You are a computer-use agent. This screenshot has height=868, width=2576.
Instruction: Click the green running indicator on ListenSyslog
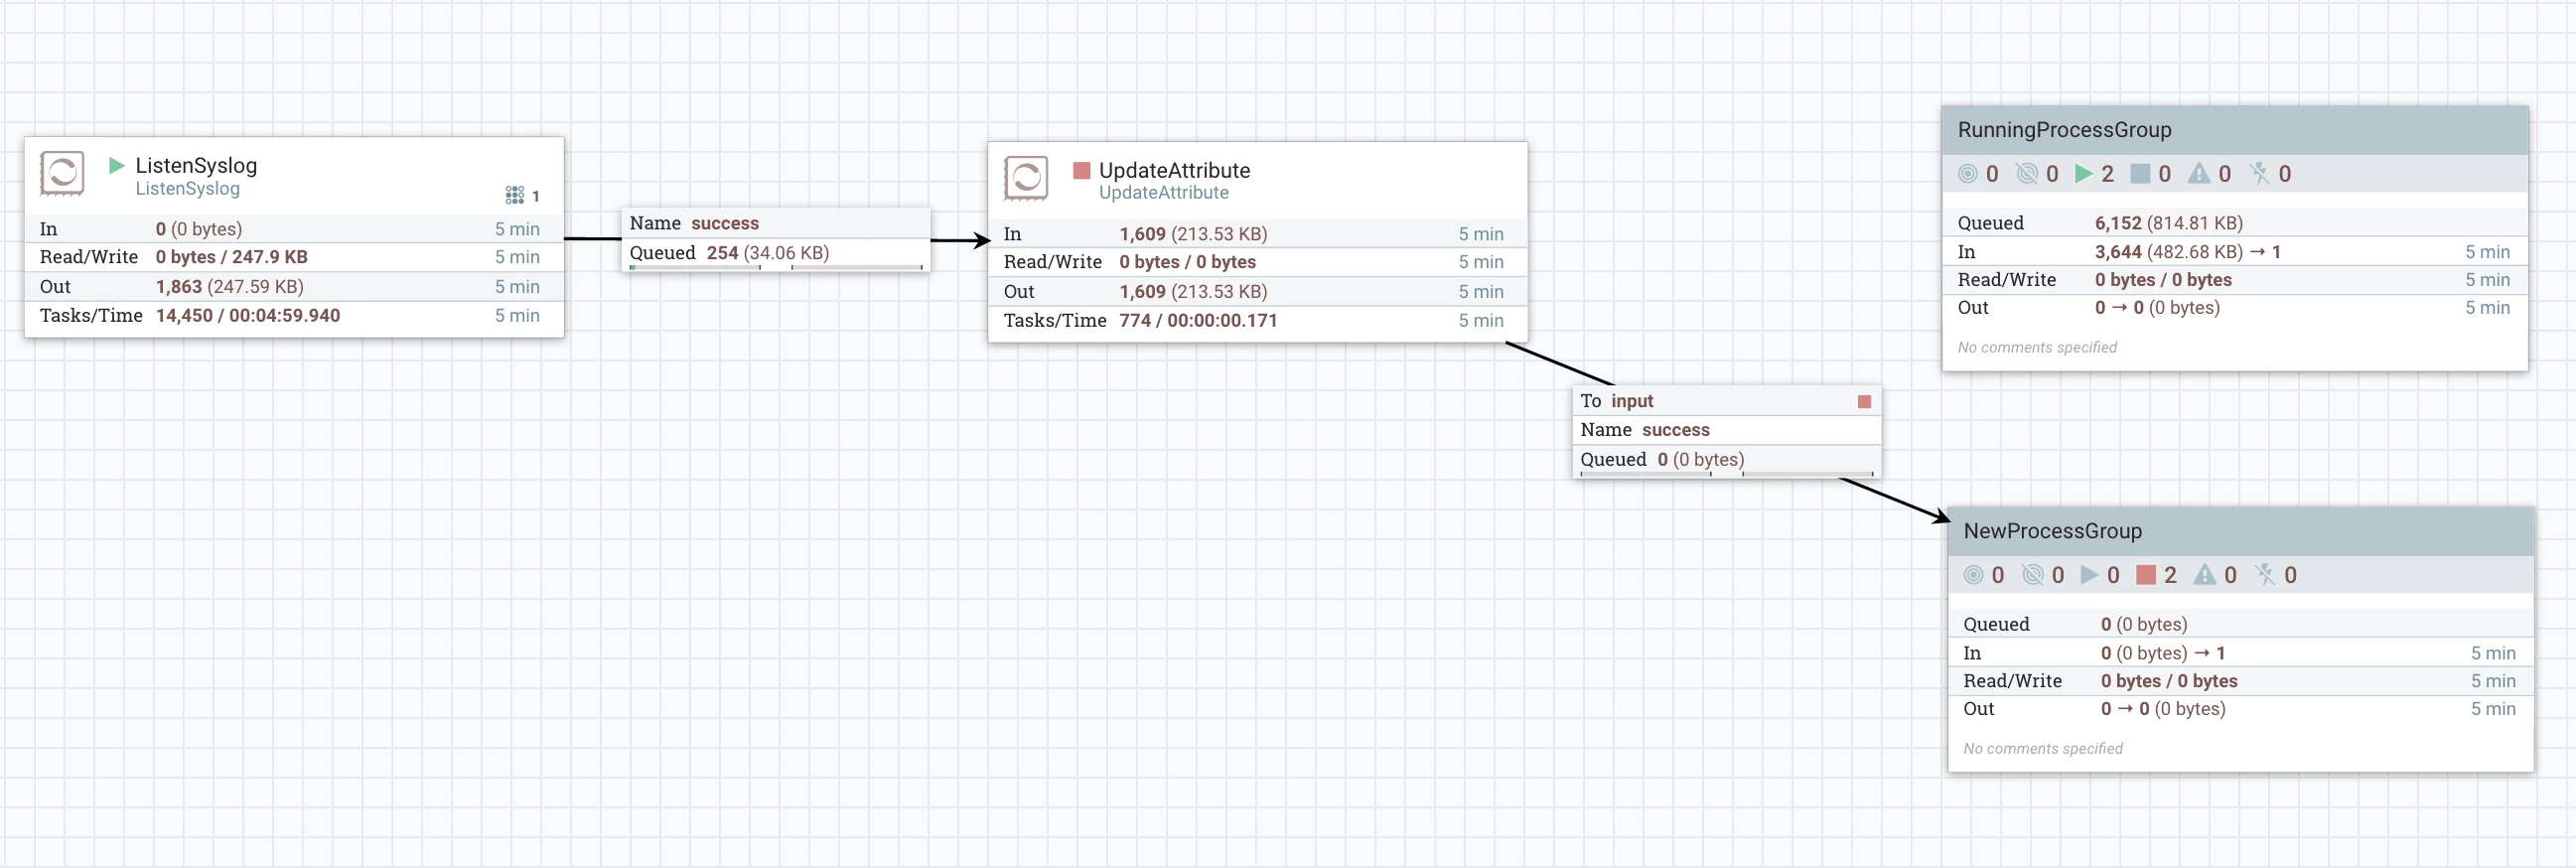[116, 165]
